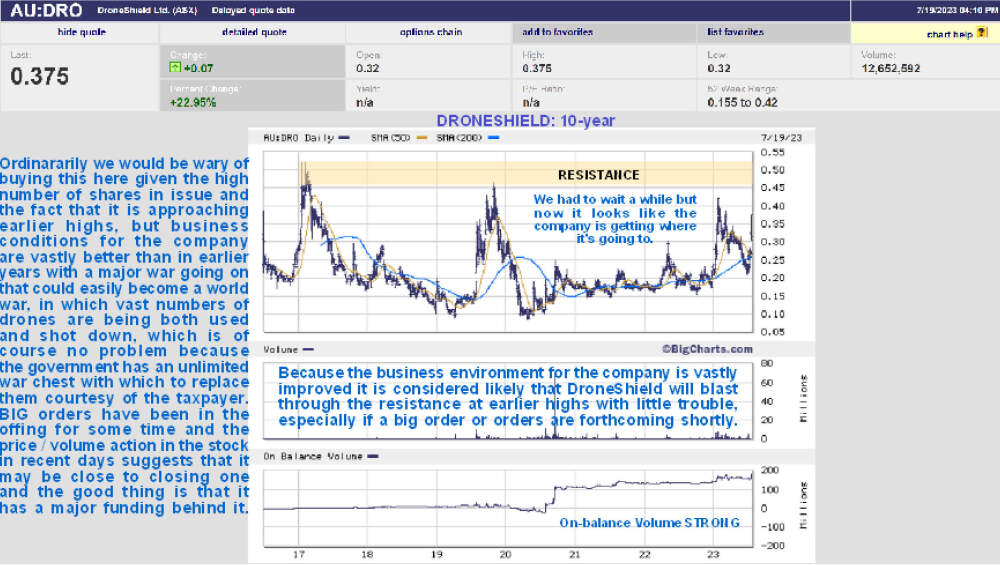The height and width of the screenshot is (565, 1000).
Task: Select list favorites
Action: tap(735, 32)
